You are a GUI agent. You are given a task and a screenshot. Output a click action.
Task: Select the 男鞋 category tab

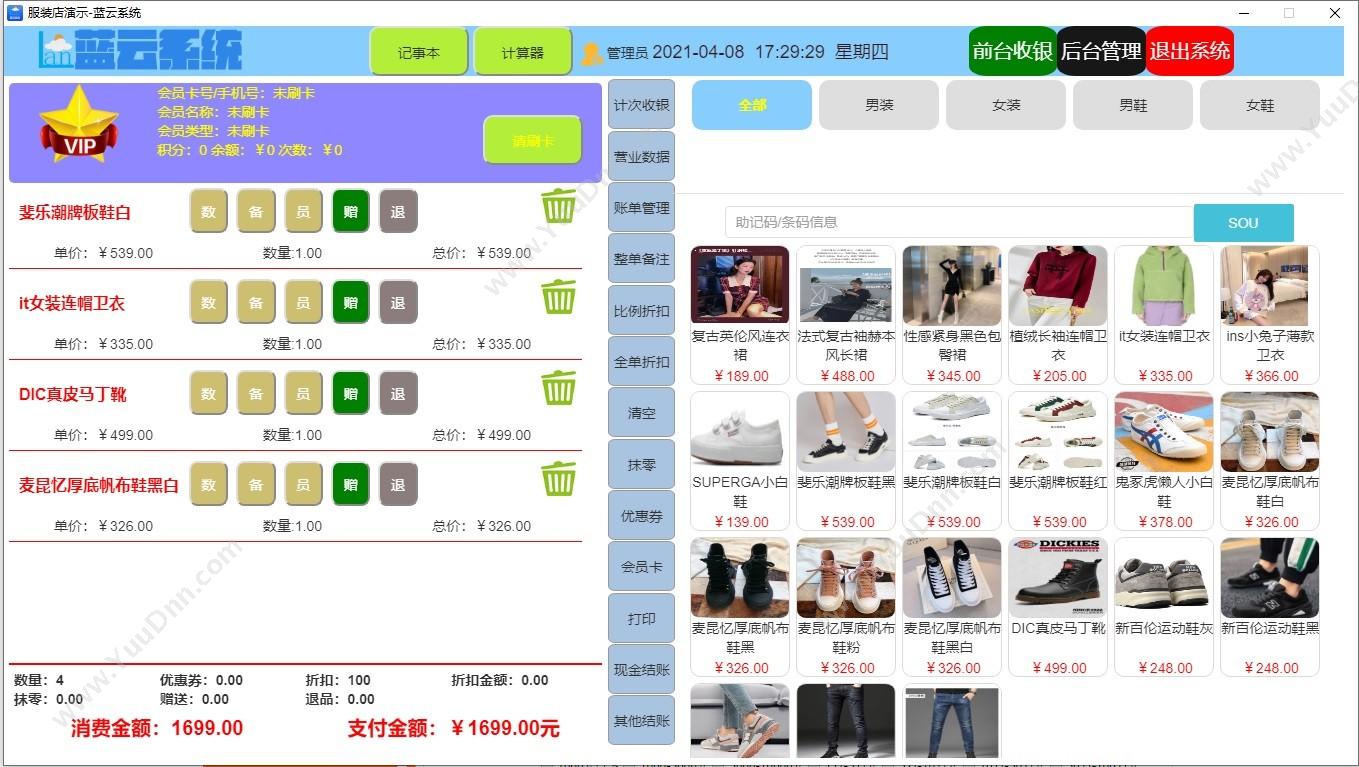tap(1133, 105)
